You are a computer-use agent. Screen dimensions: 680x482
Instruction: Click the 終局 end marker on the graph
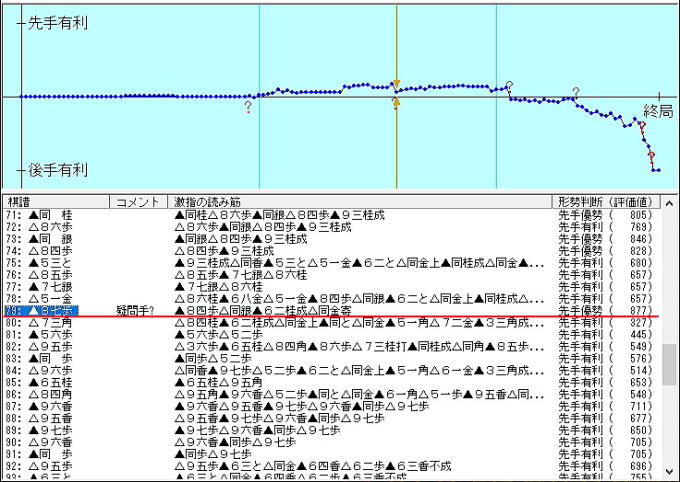pyautogui.click(x=658, y=111)
